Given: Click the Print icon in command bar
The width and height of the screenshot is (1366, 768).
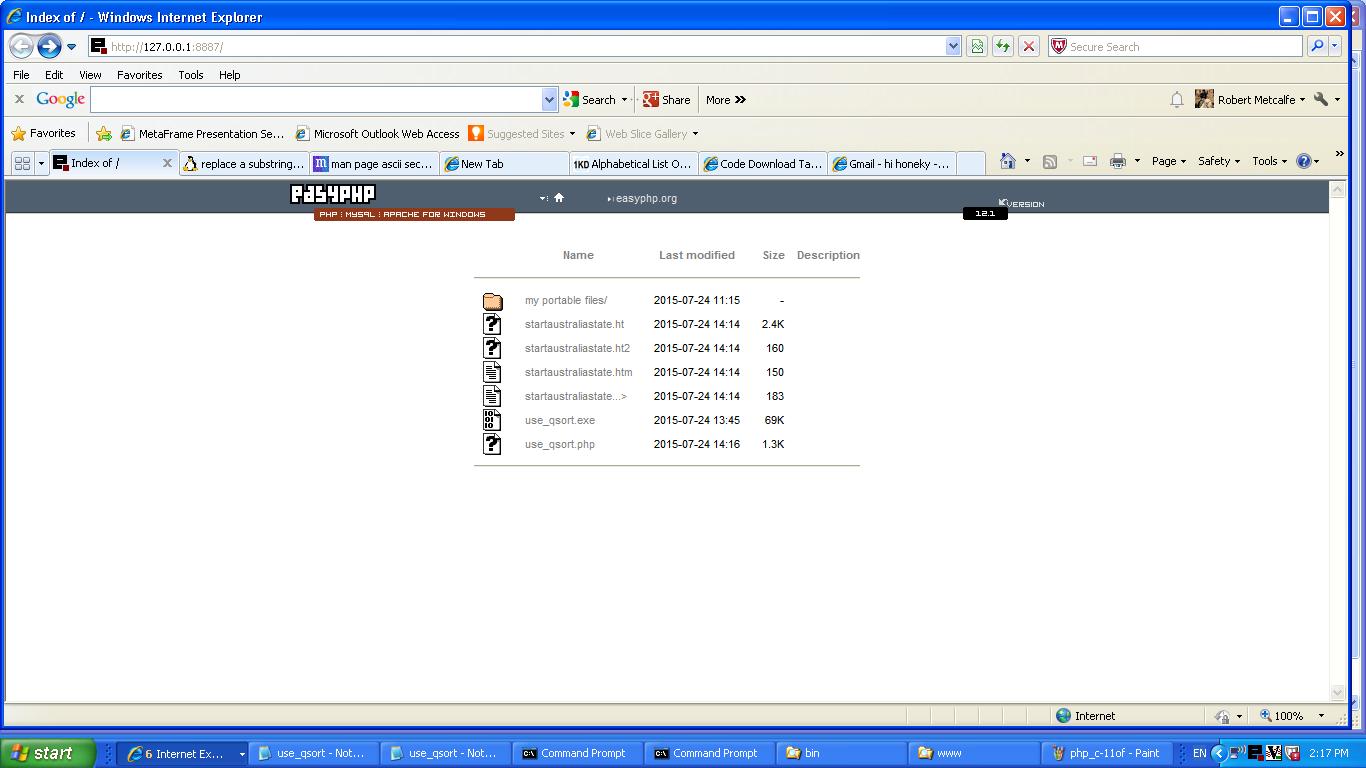Looking at the screenshot, I should click(x=1117, y=161).
